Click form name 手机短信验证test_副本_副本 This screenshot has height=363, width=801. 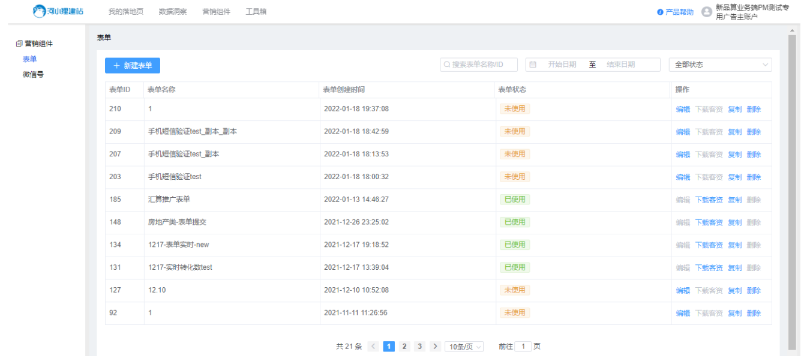pos(192,131)
